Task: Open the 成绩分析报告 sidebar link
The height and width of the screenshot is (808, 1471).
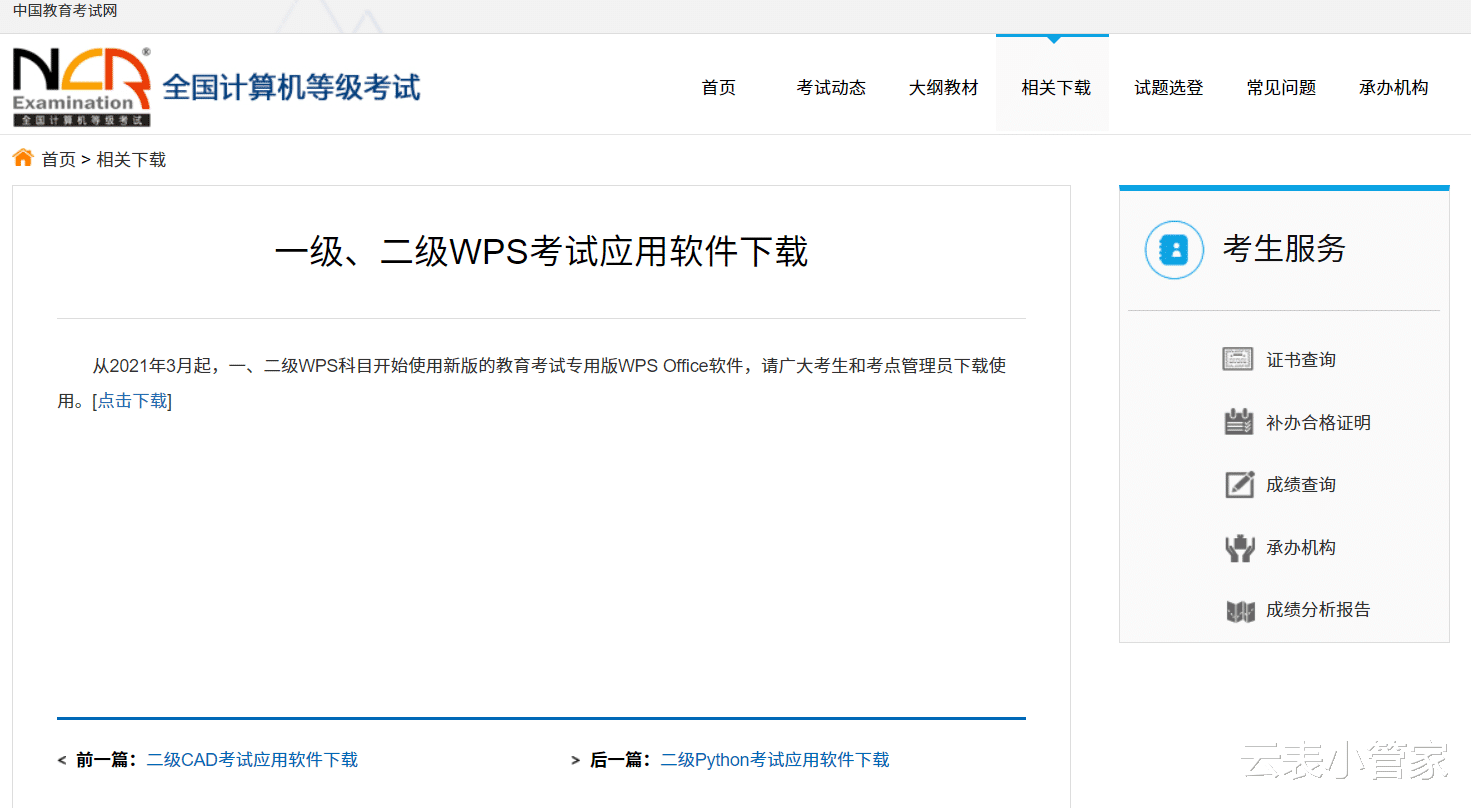Action: click(1318, 610)
